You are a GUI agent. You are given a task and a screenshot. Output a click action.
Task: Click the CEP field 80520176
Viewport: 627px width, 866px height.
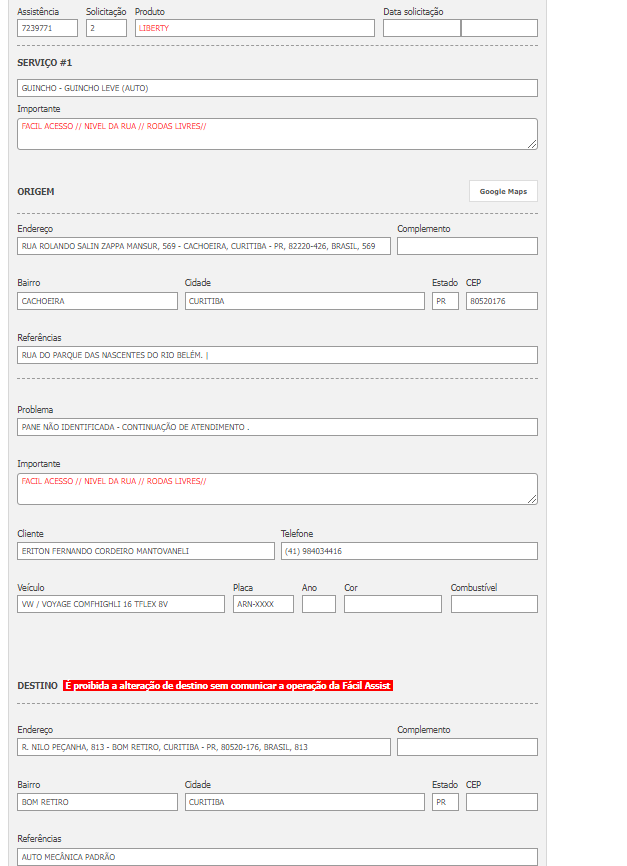(x=502, y=301)
